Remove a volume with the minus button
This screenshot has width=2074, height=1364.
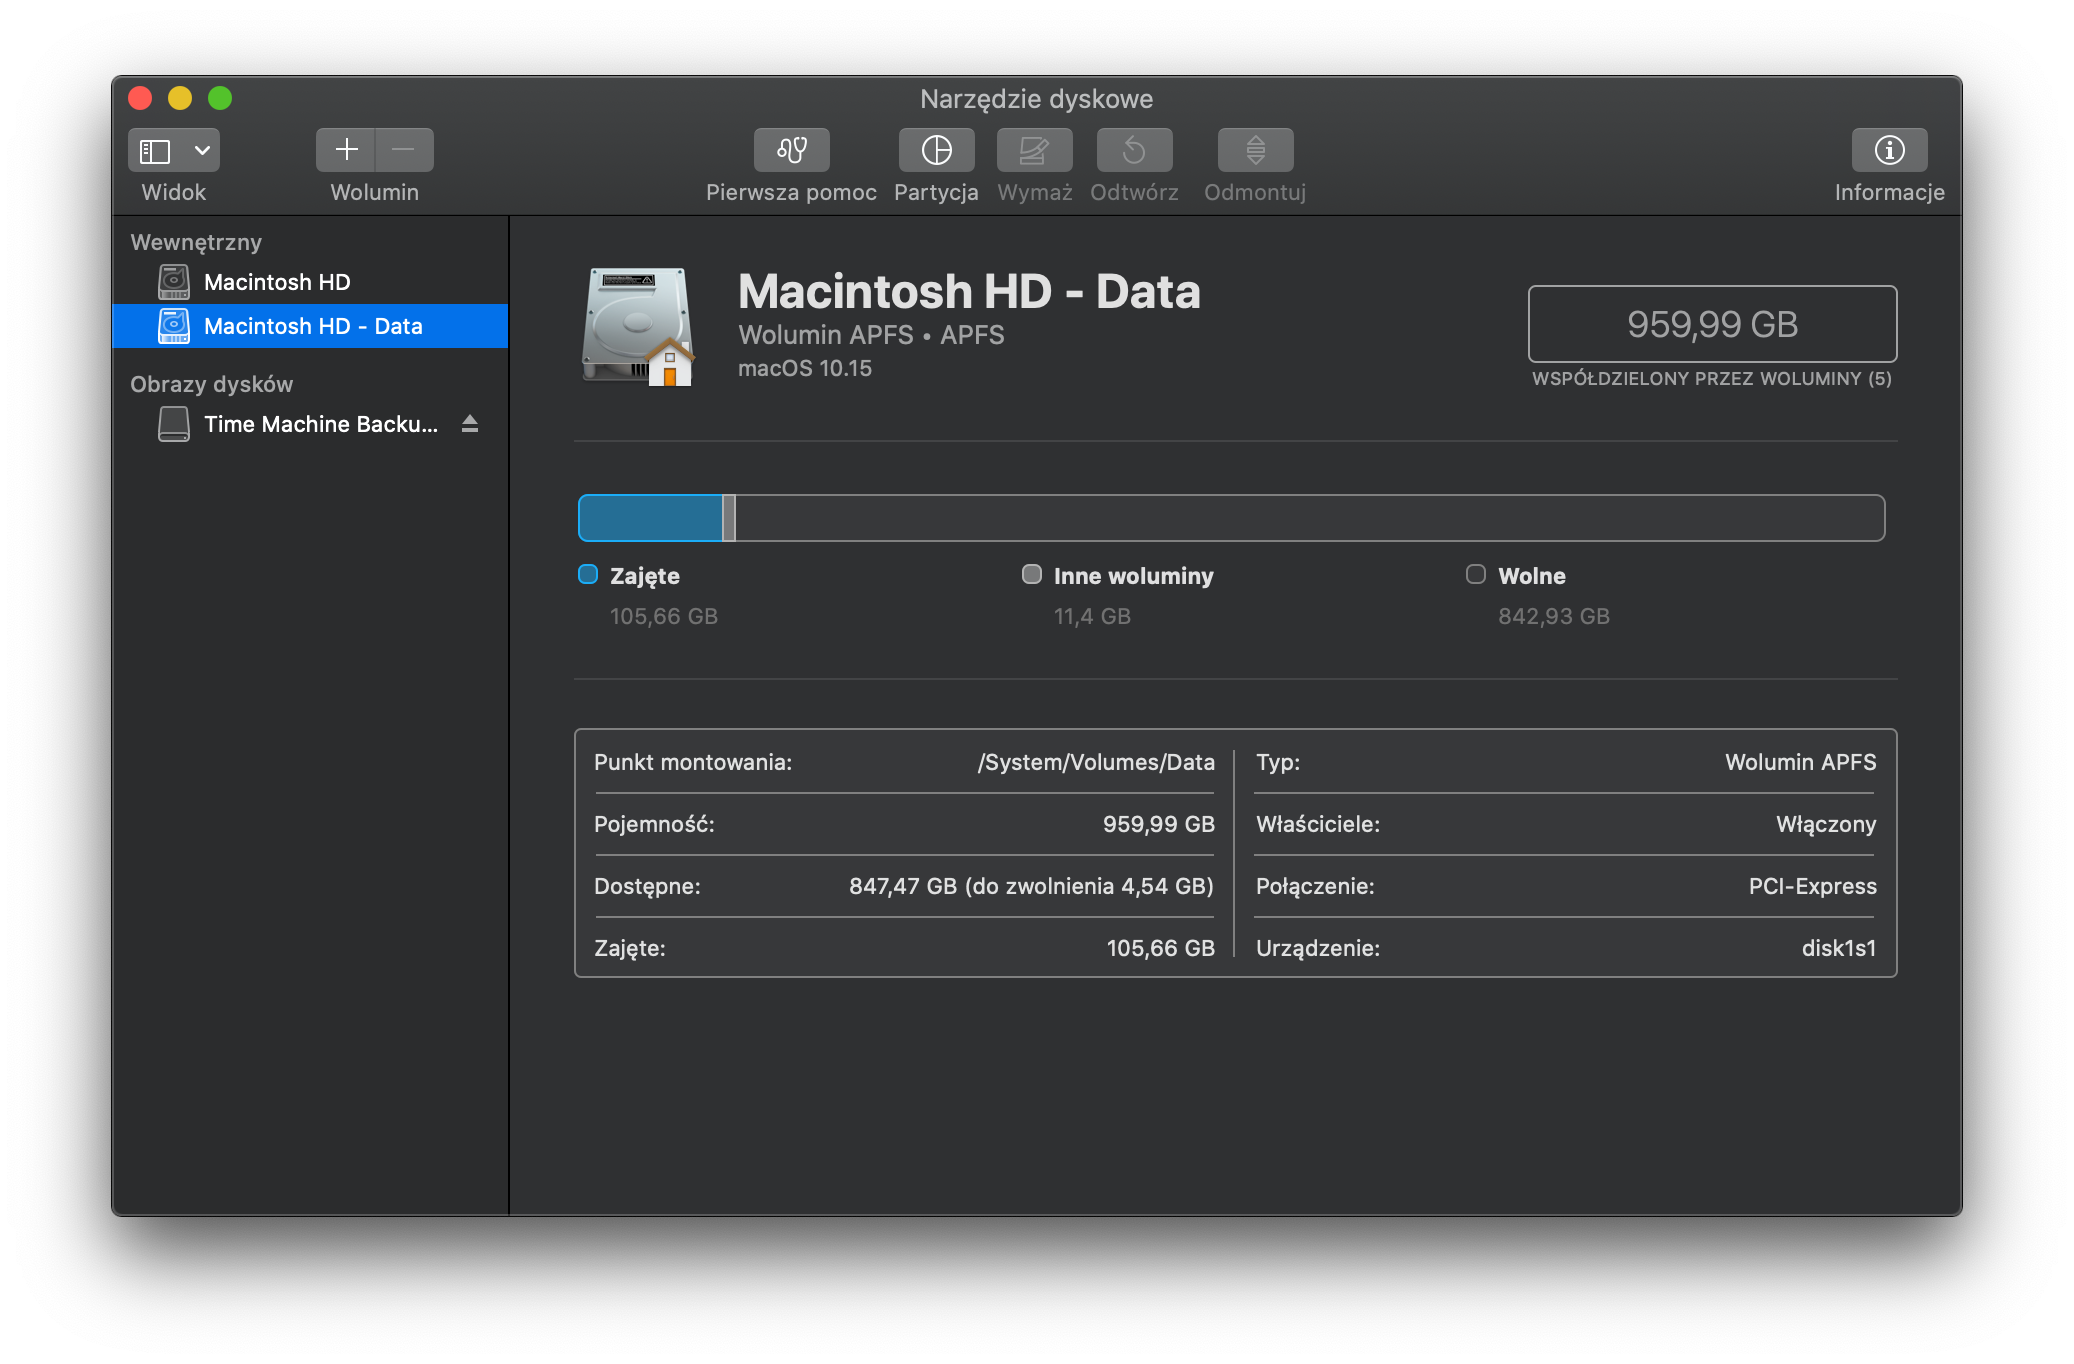pos(404,150)
